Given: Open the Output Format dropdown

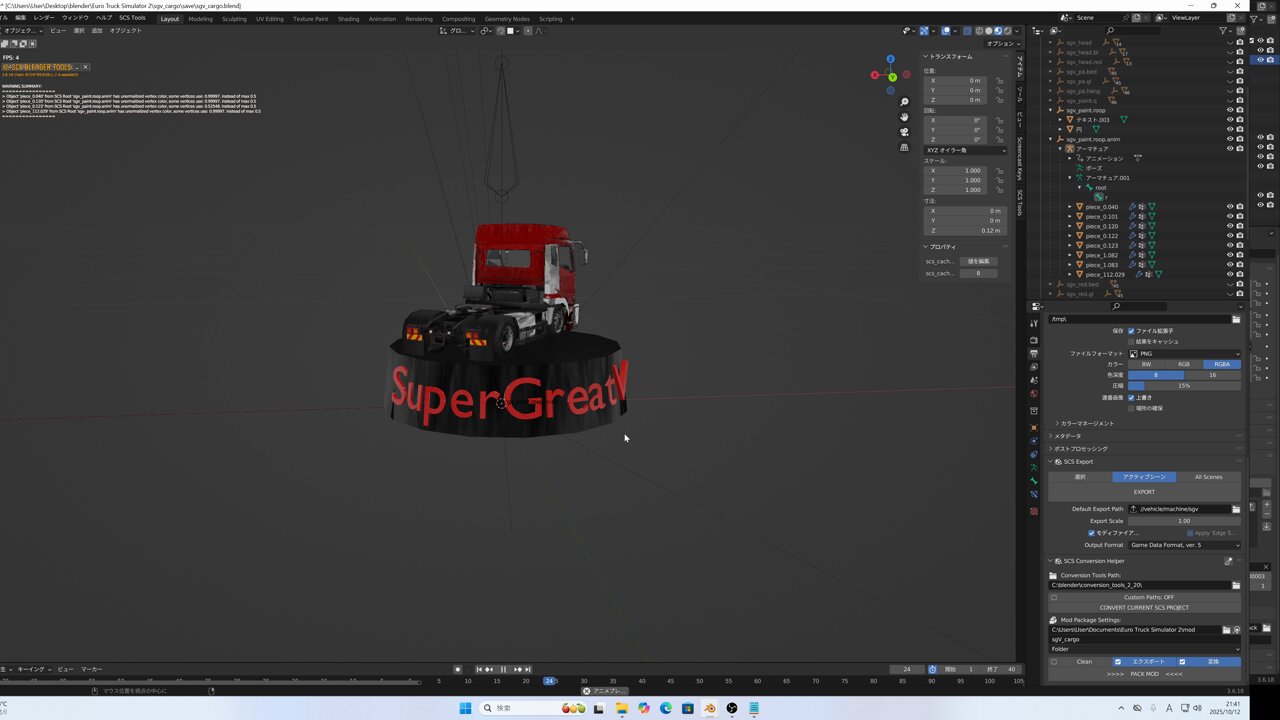Looking at the screenshot, I should tap(1184, 545).
